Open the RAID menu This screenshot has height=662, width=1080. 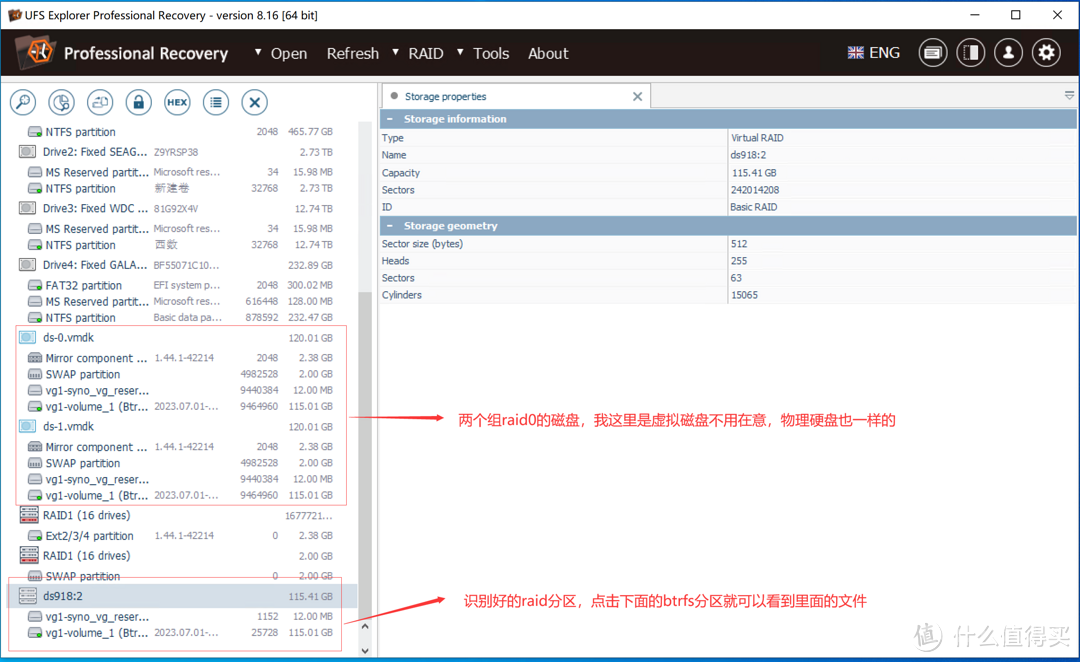pos(426,54)
